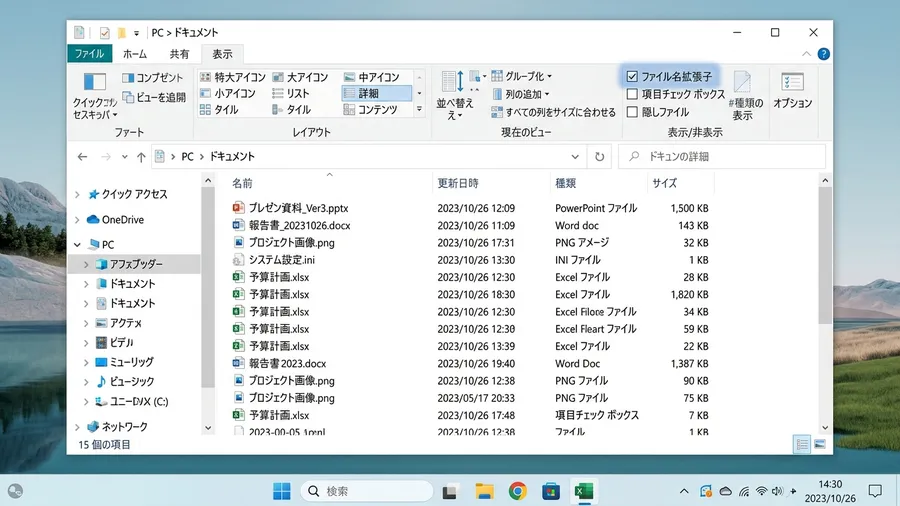This screenshot has width=900, height=506.
Task: Expand the layout gallery more arrow
Action: coord(420,109)
